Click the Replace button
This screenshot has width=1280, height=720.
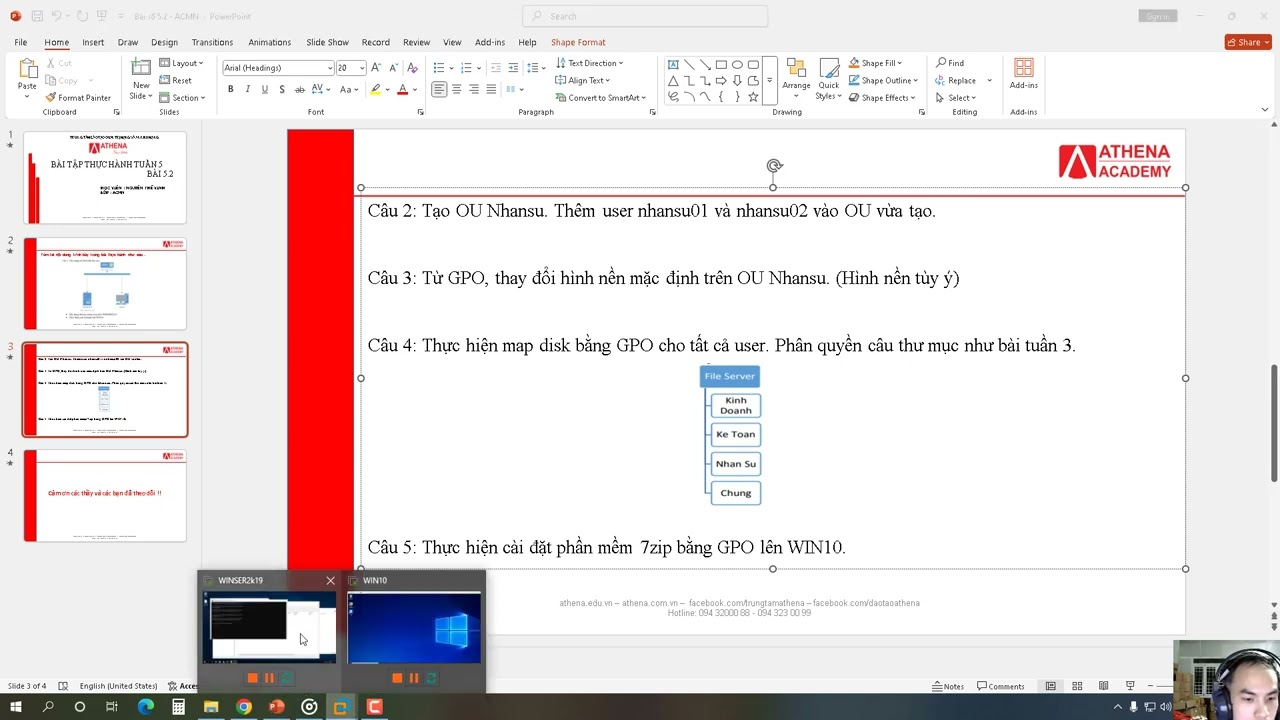tap(956, 80)
